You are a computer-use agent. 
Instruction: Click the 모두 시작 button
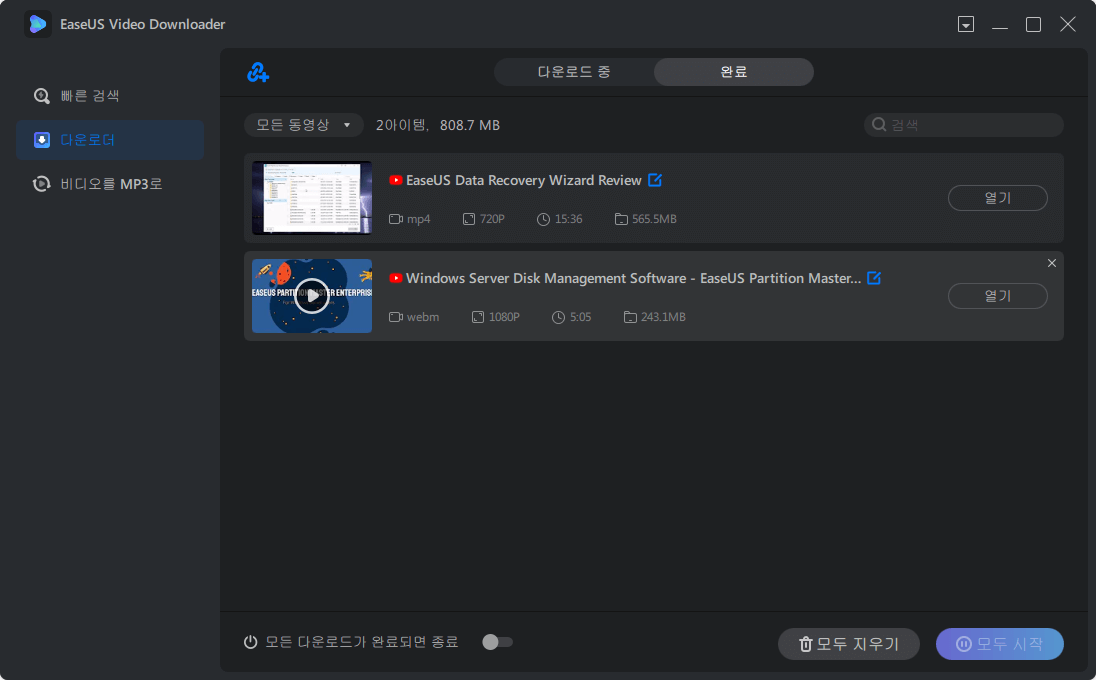pyautogui.click(x=1000, y=644)
